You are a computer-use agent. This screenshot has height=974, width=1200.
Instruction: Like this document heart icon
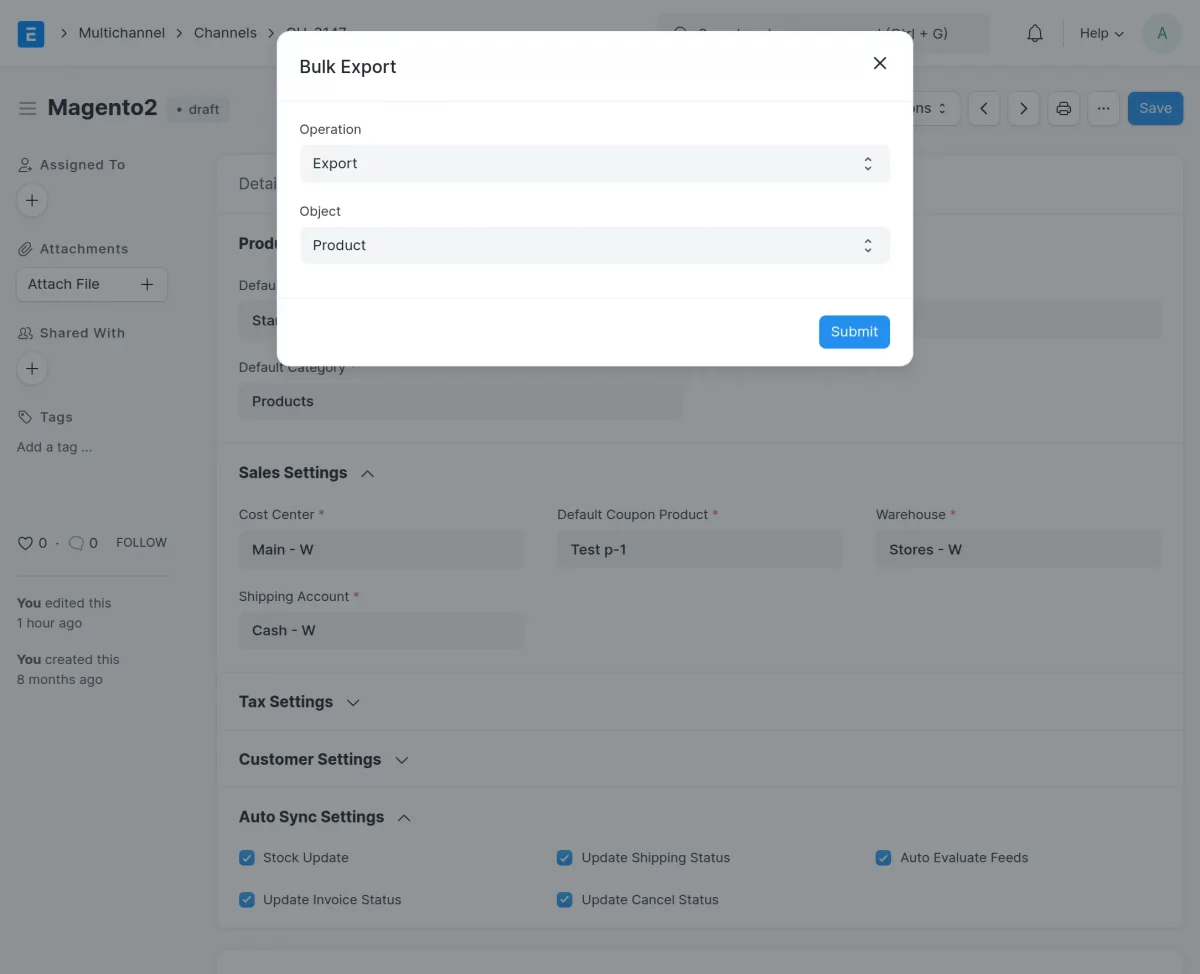[x=26, y=543]
